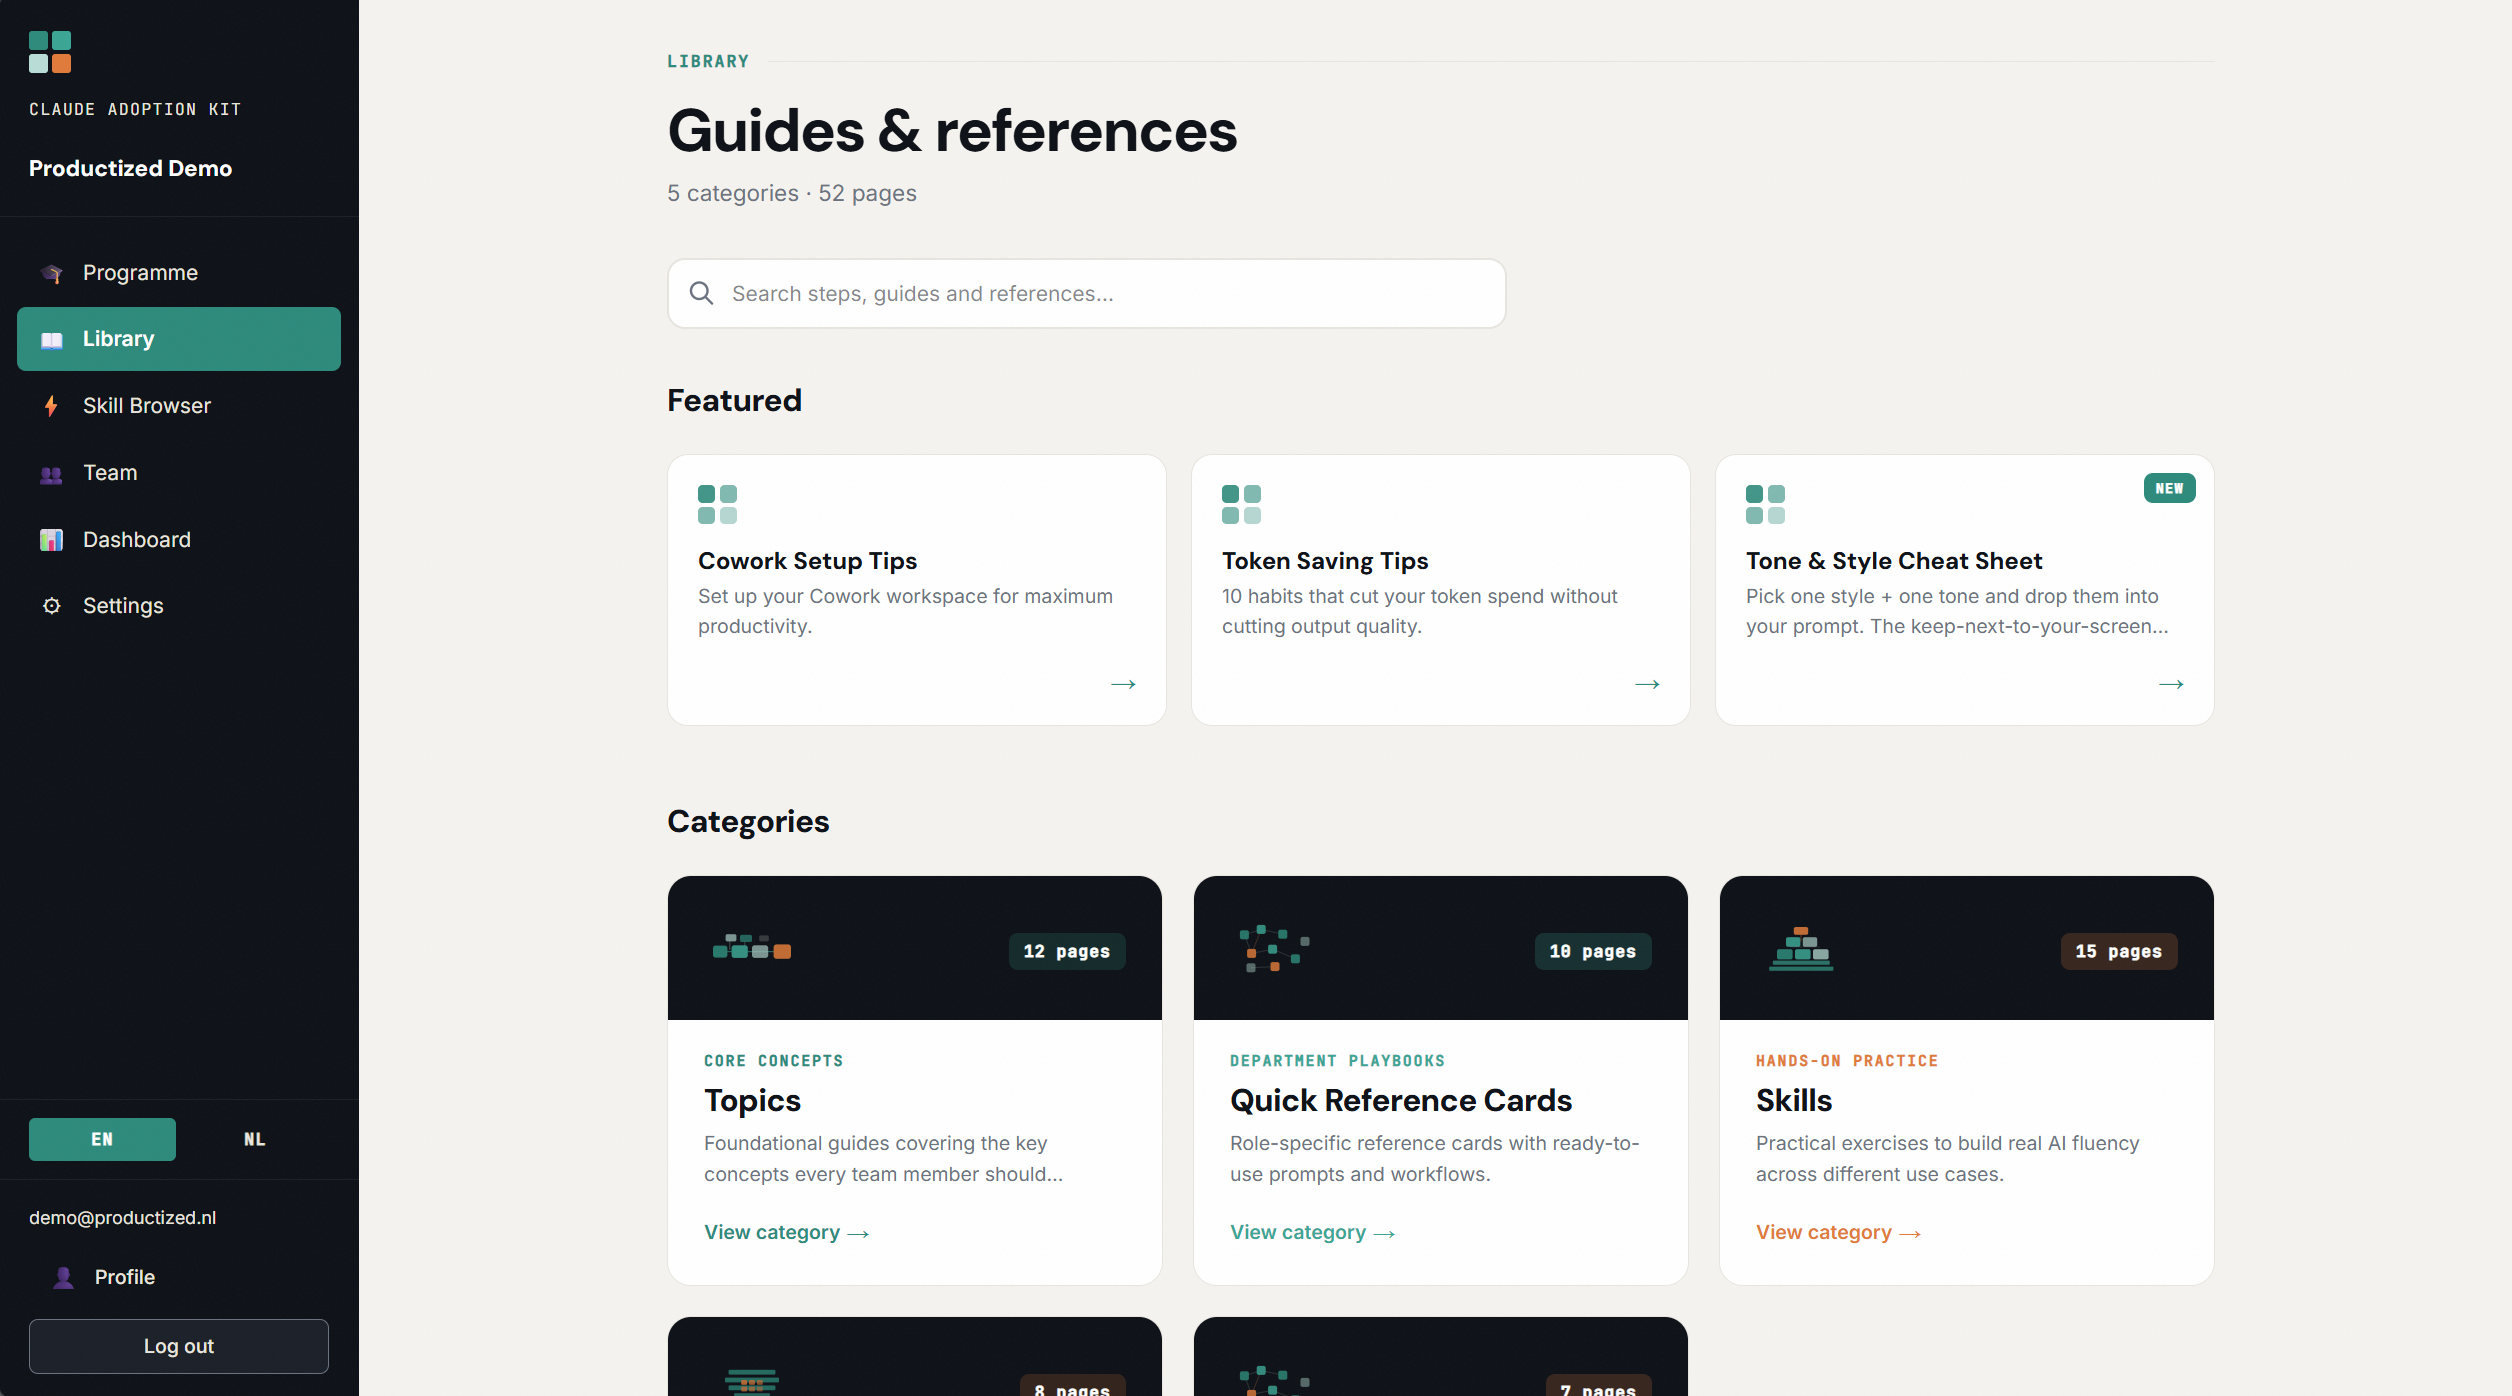The height and width of the screenshot is (1396, 2512).
Task: Click the Guides & references heading
Action: 952,131
